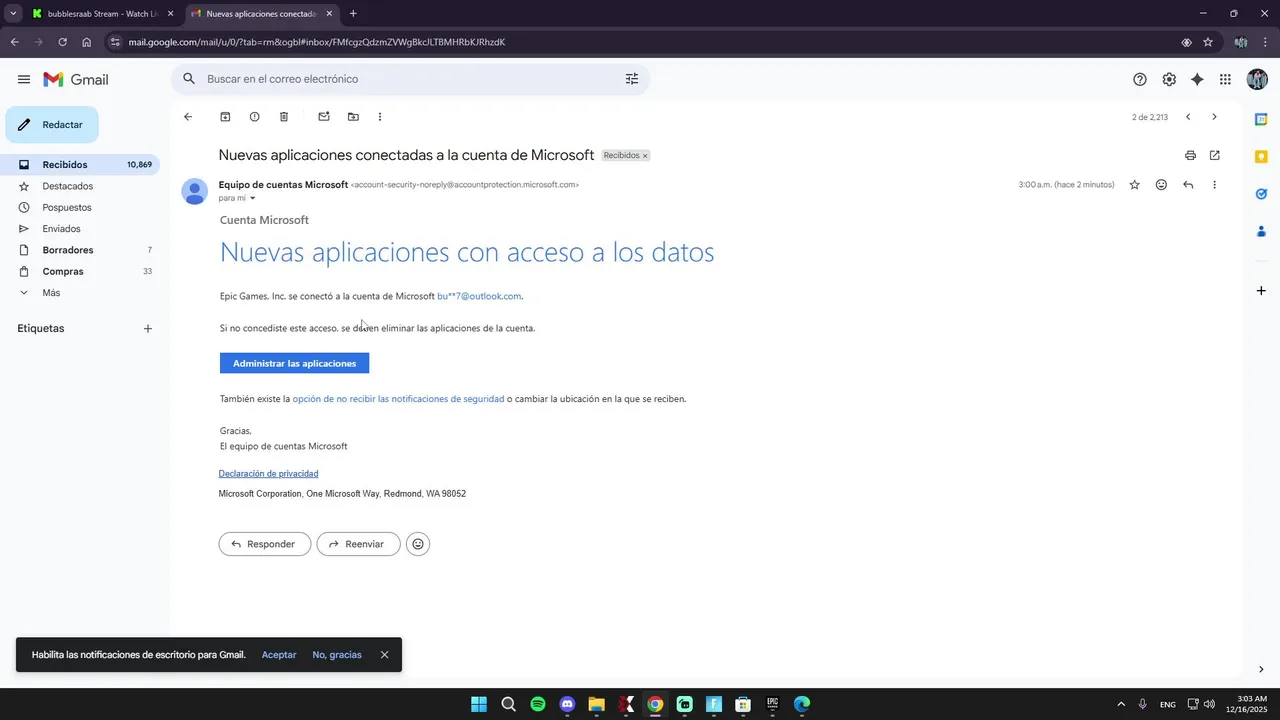Decline notifications with No, gracias
1280x720 pixels.
[x=337, y=655]
